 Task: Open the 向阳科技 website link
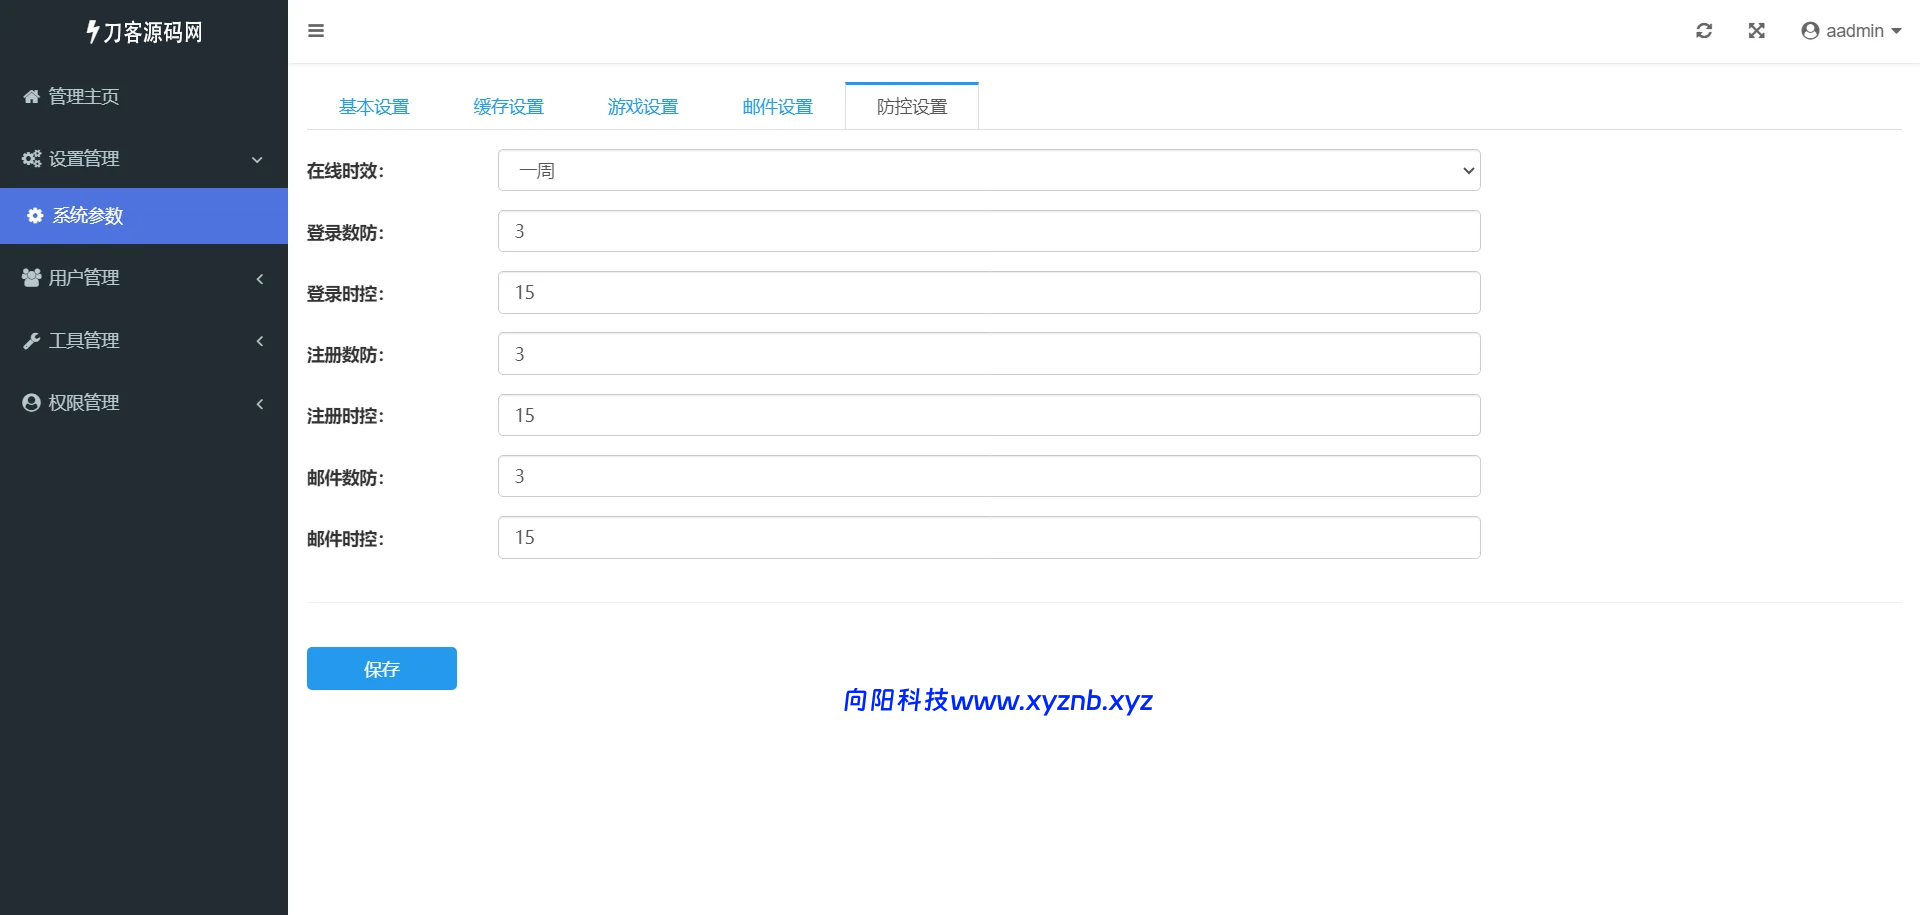(x=997, y=701)
